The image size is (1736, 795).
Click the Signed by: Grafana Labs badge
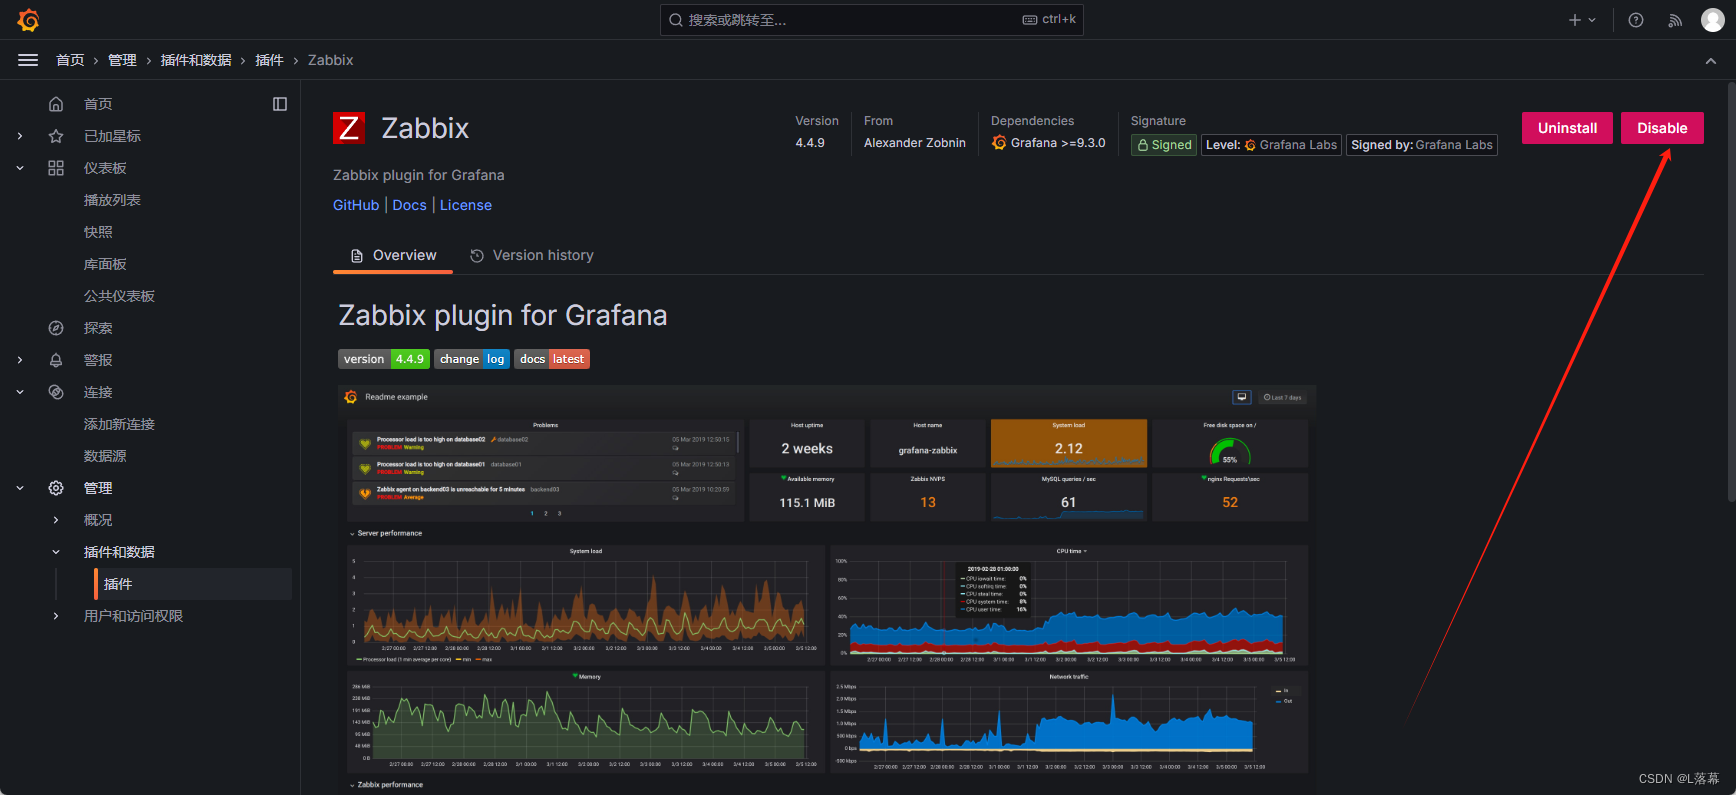(1422, 145)
